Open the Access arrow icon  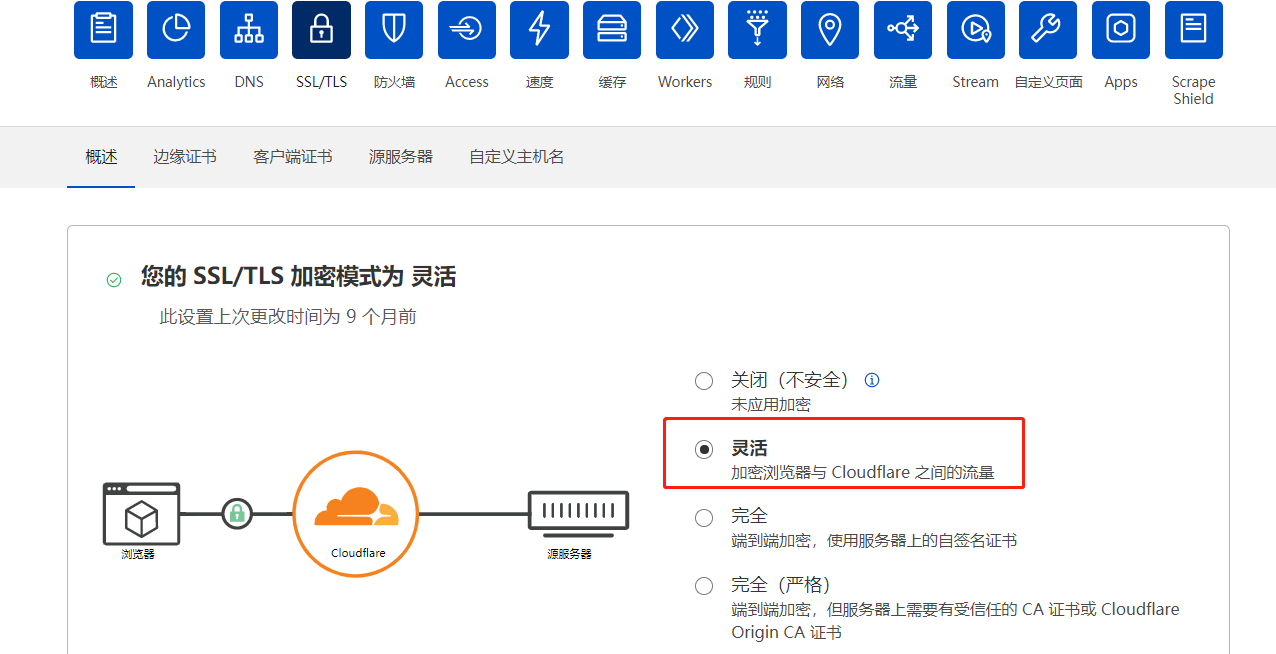point(467,30)
